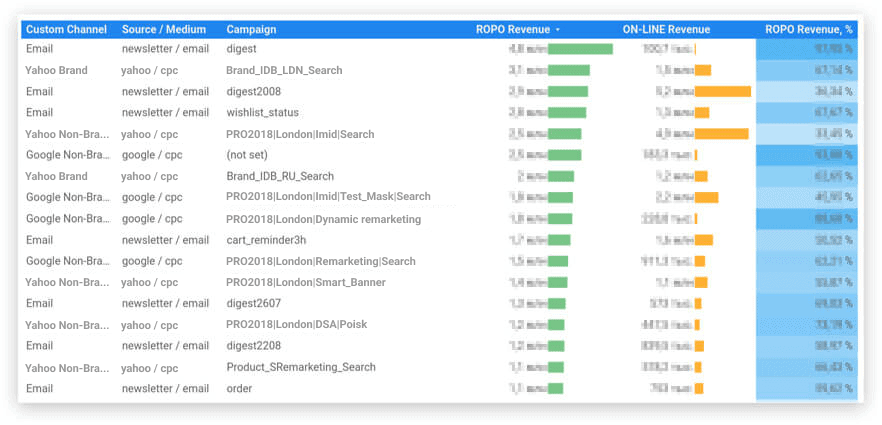Screen dimensions: 882x425
Task: Click the wishlist_status campaign
Action: point(262,112)
